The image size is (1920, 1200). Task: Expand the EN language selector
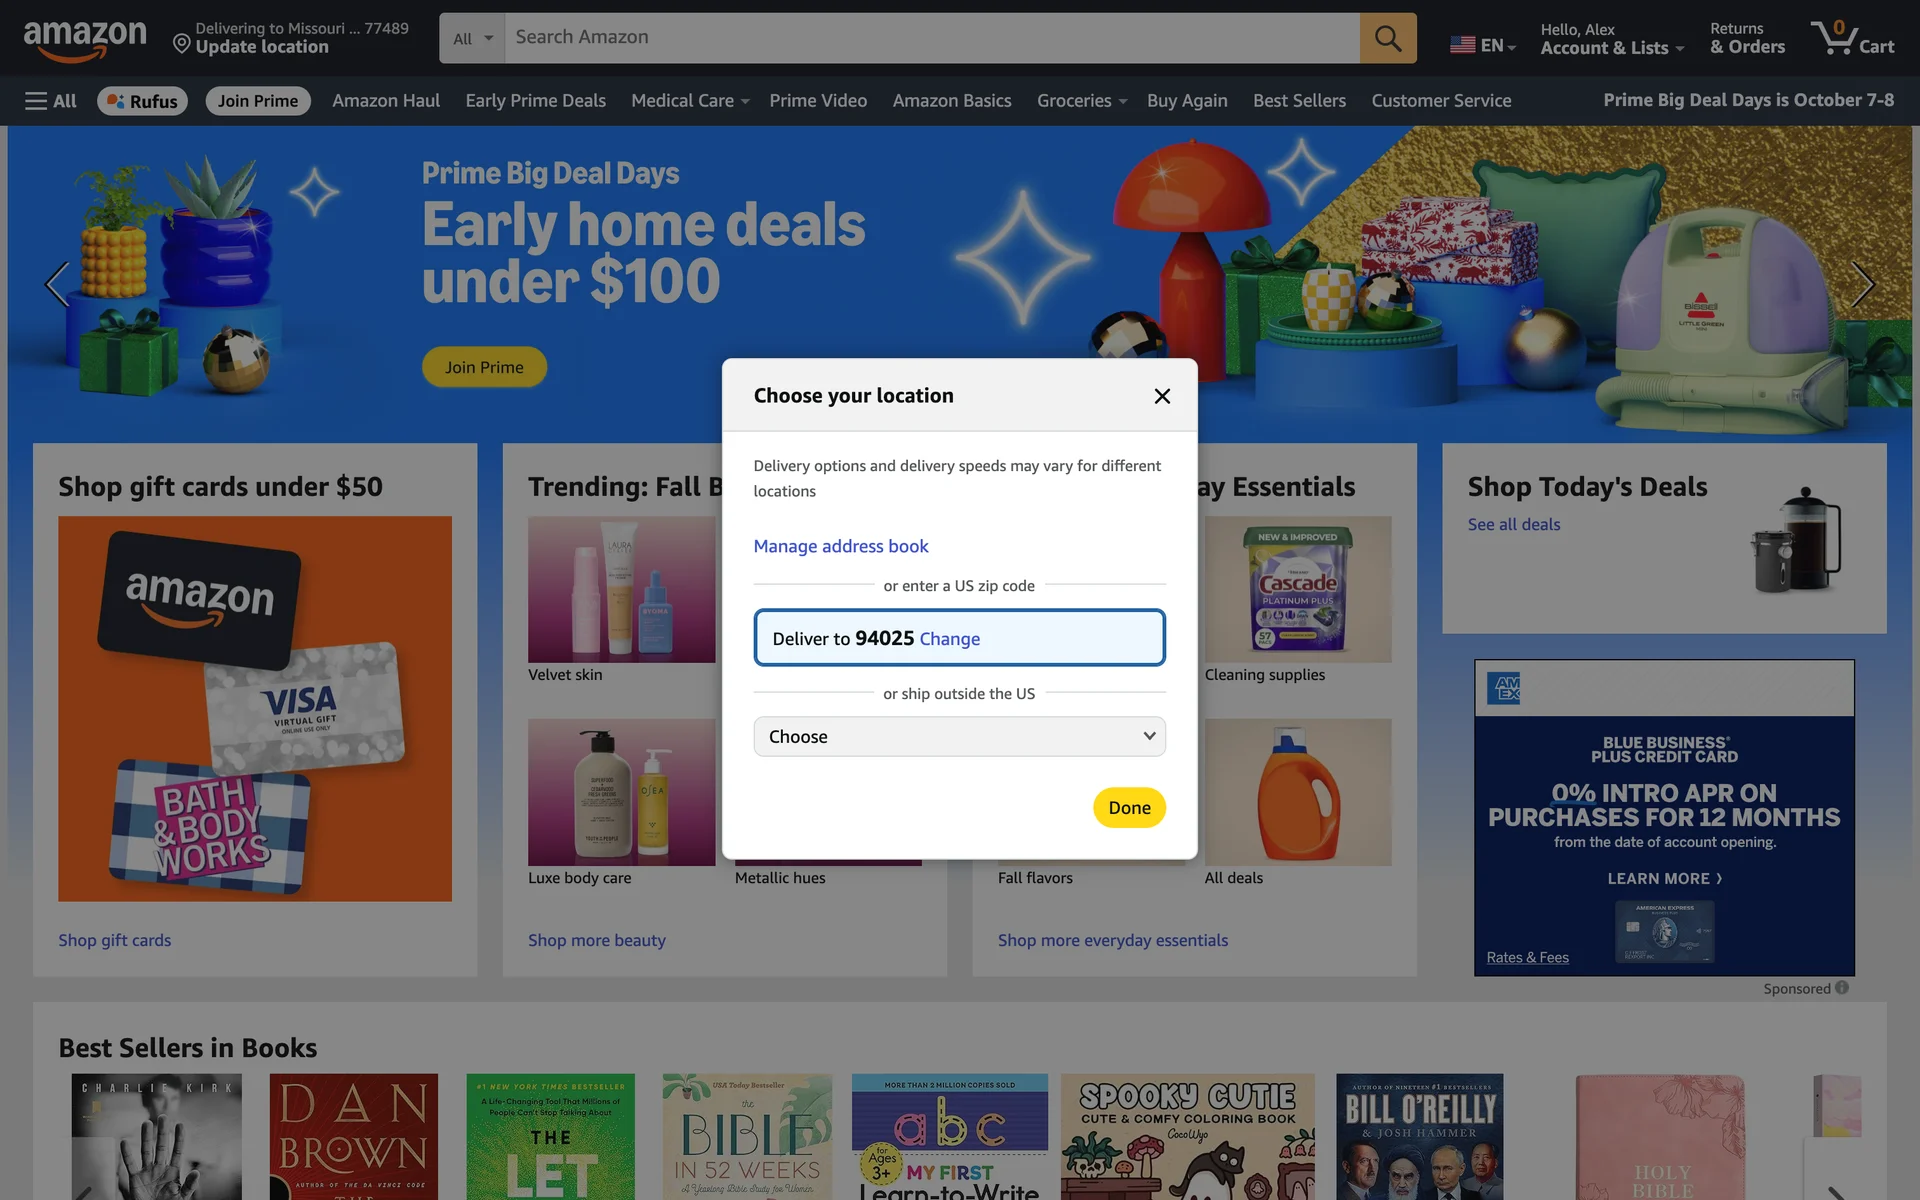(x=1483, y=45)
